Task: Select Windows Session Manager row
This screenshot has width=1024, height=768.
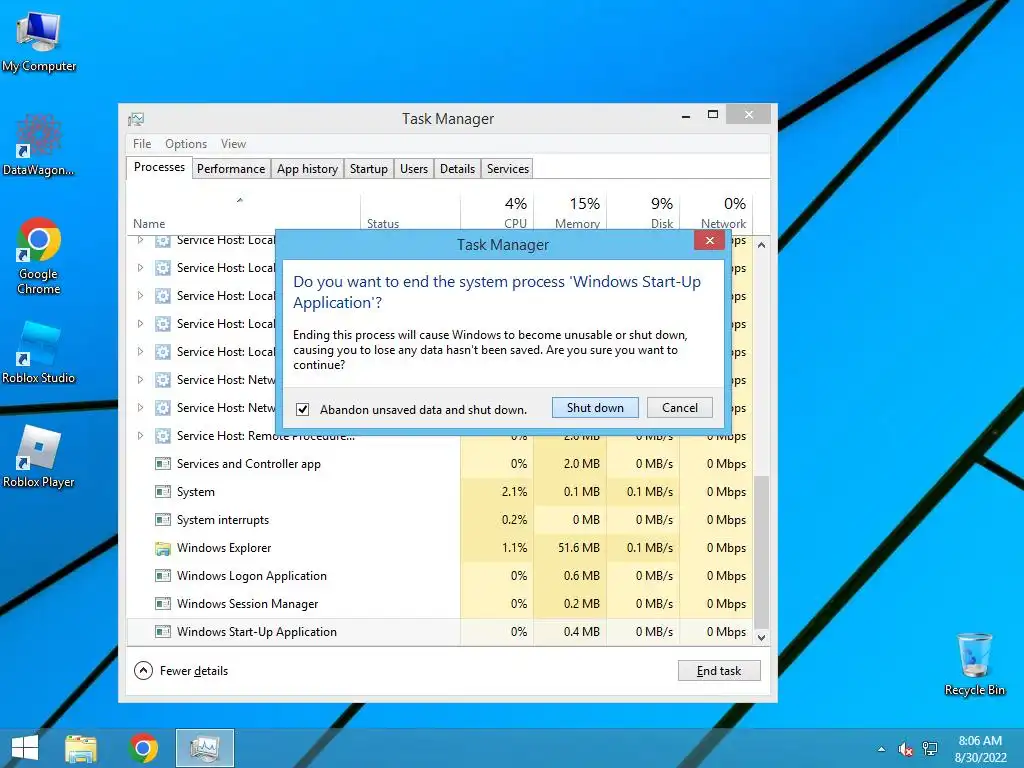Action: coord(440,604)
